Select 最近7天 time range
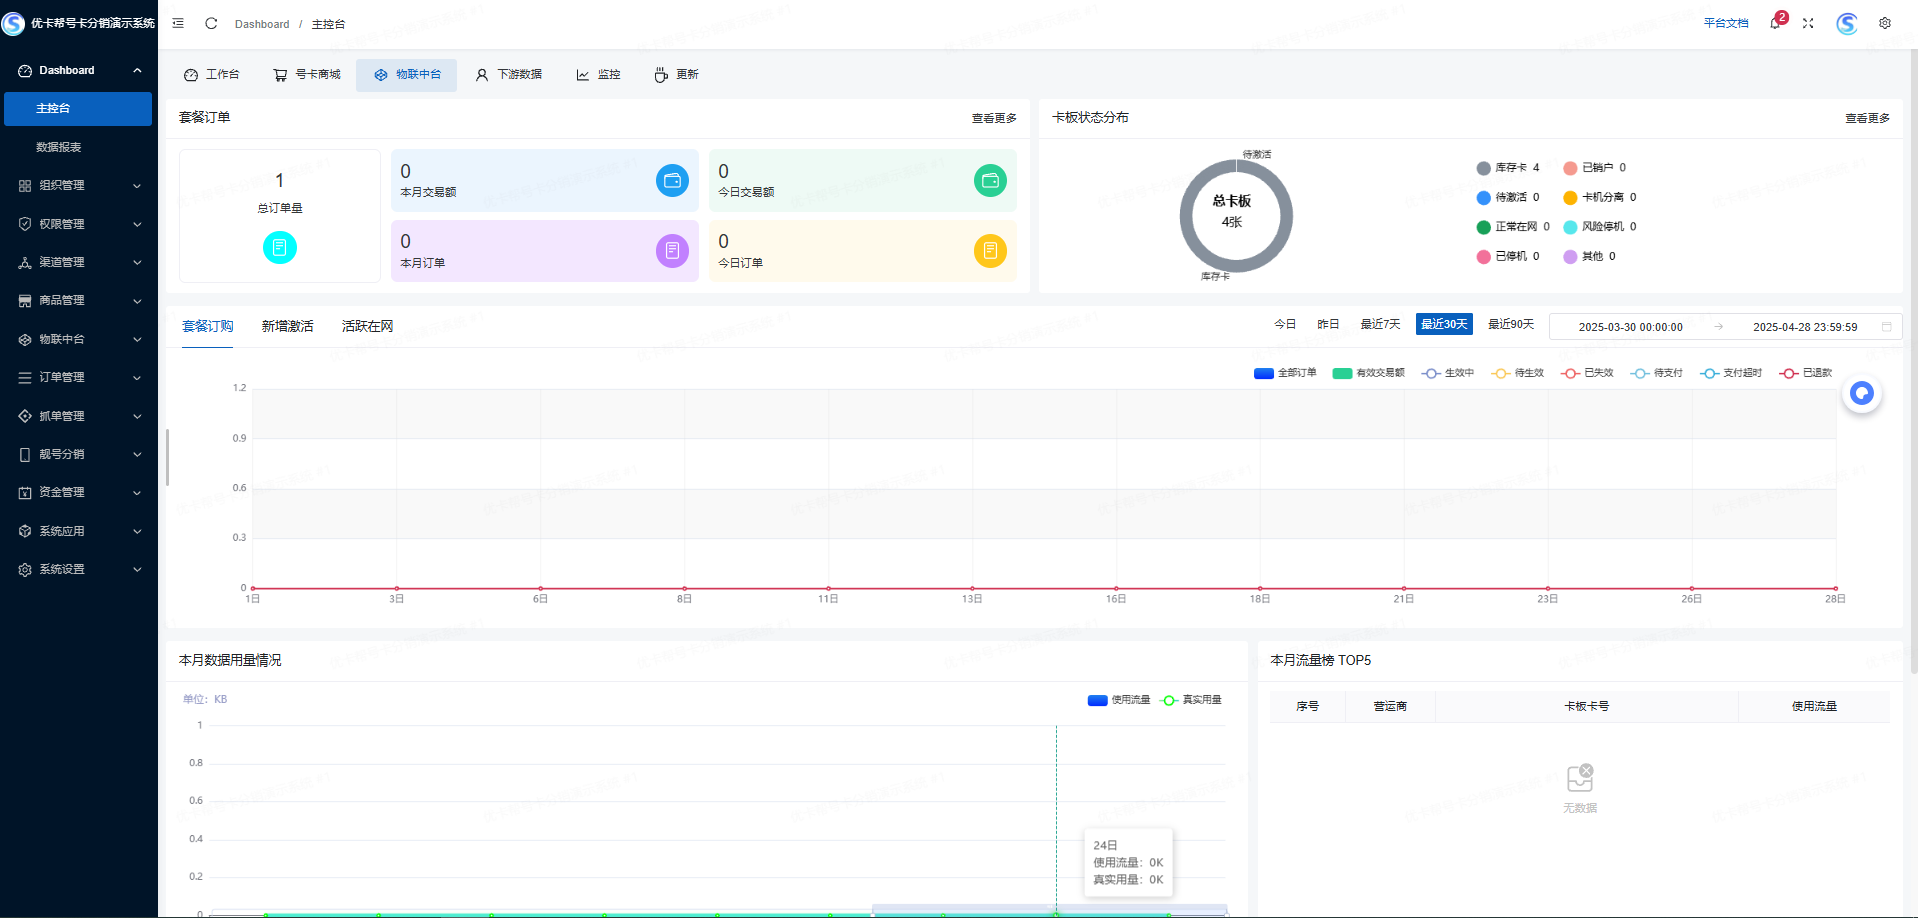The image size is (1918, 918). [x=1380, y=324]
